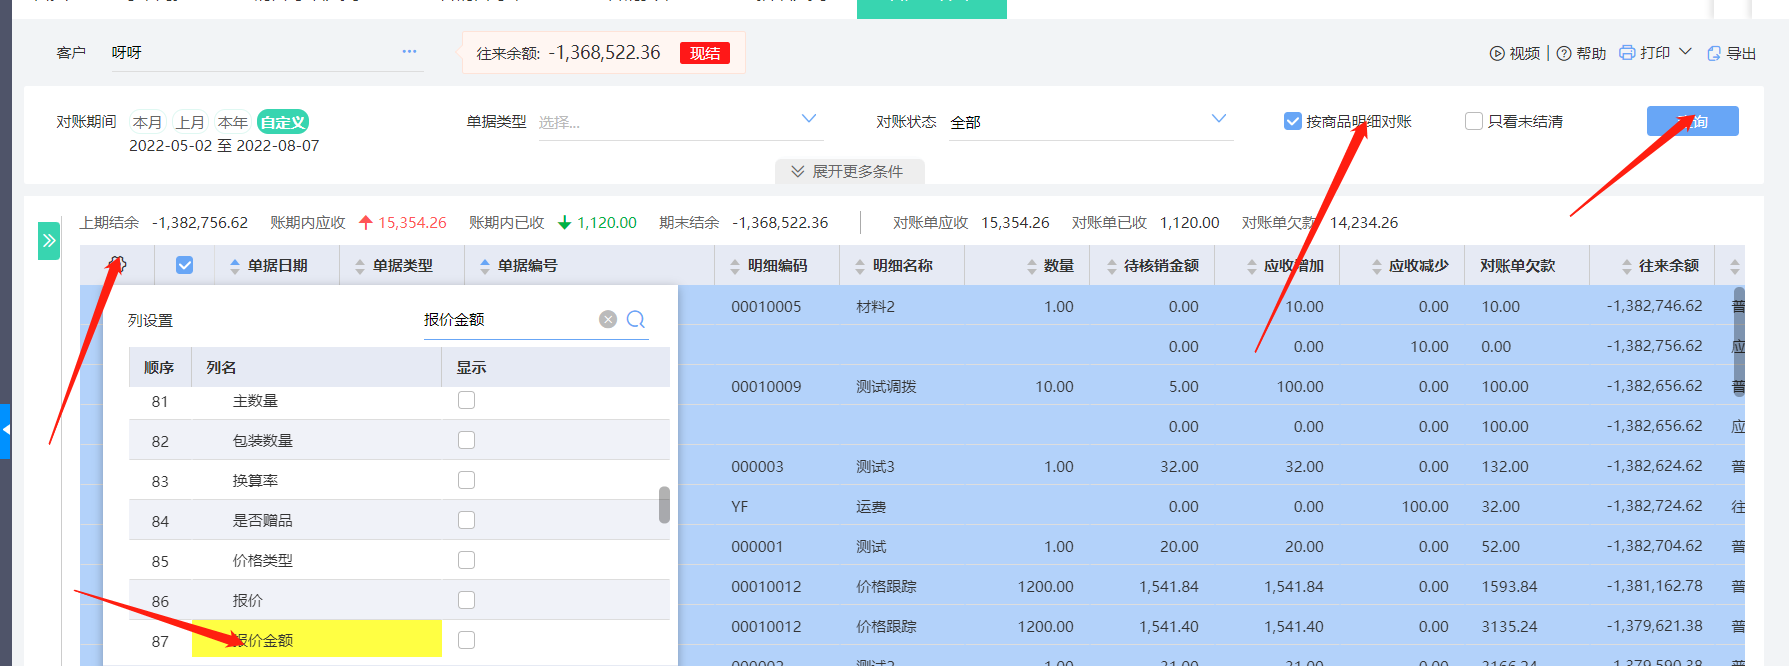The height and width of the screenshot is (666, 1789).
Task: Expand the left side panel arrows
Action: [49, 241]
